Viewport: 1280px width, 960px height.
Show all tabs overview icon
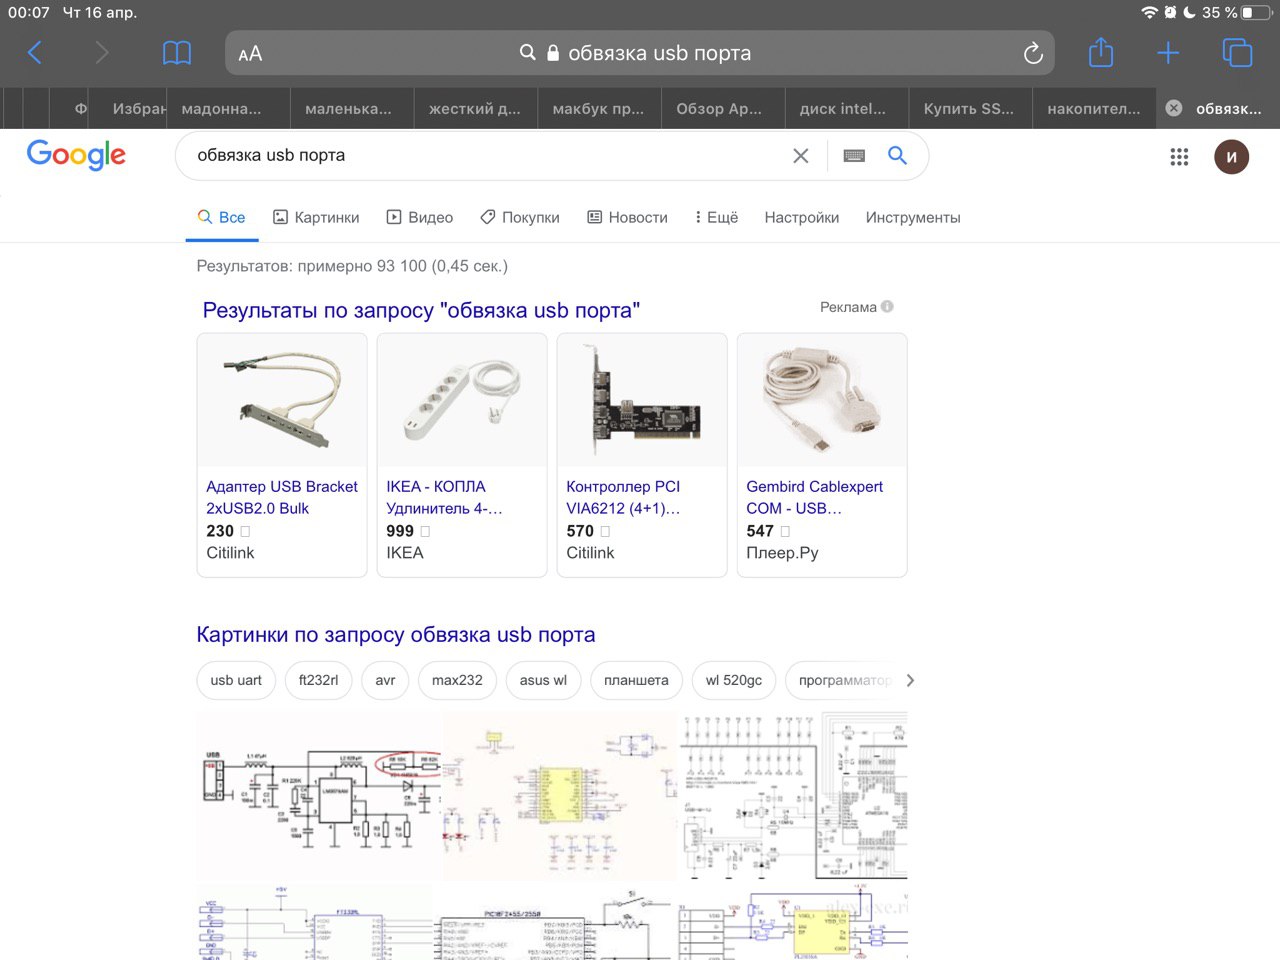coord(1237,53)
